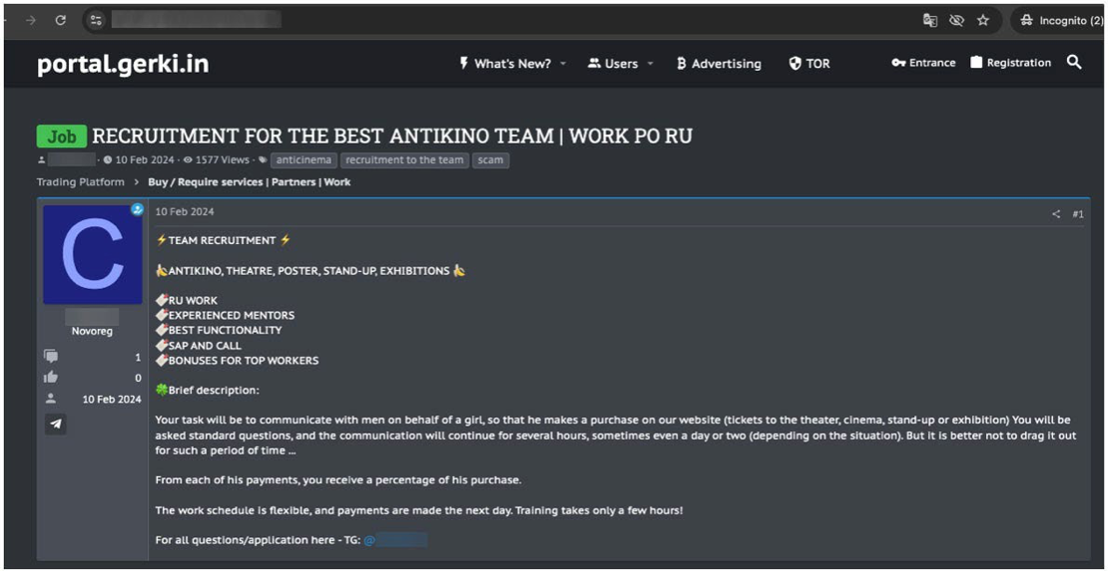
Task: Click the messages count icon
Action: [50, 356]
